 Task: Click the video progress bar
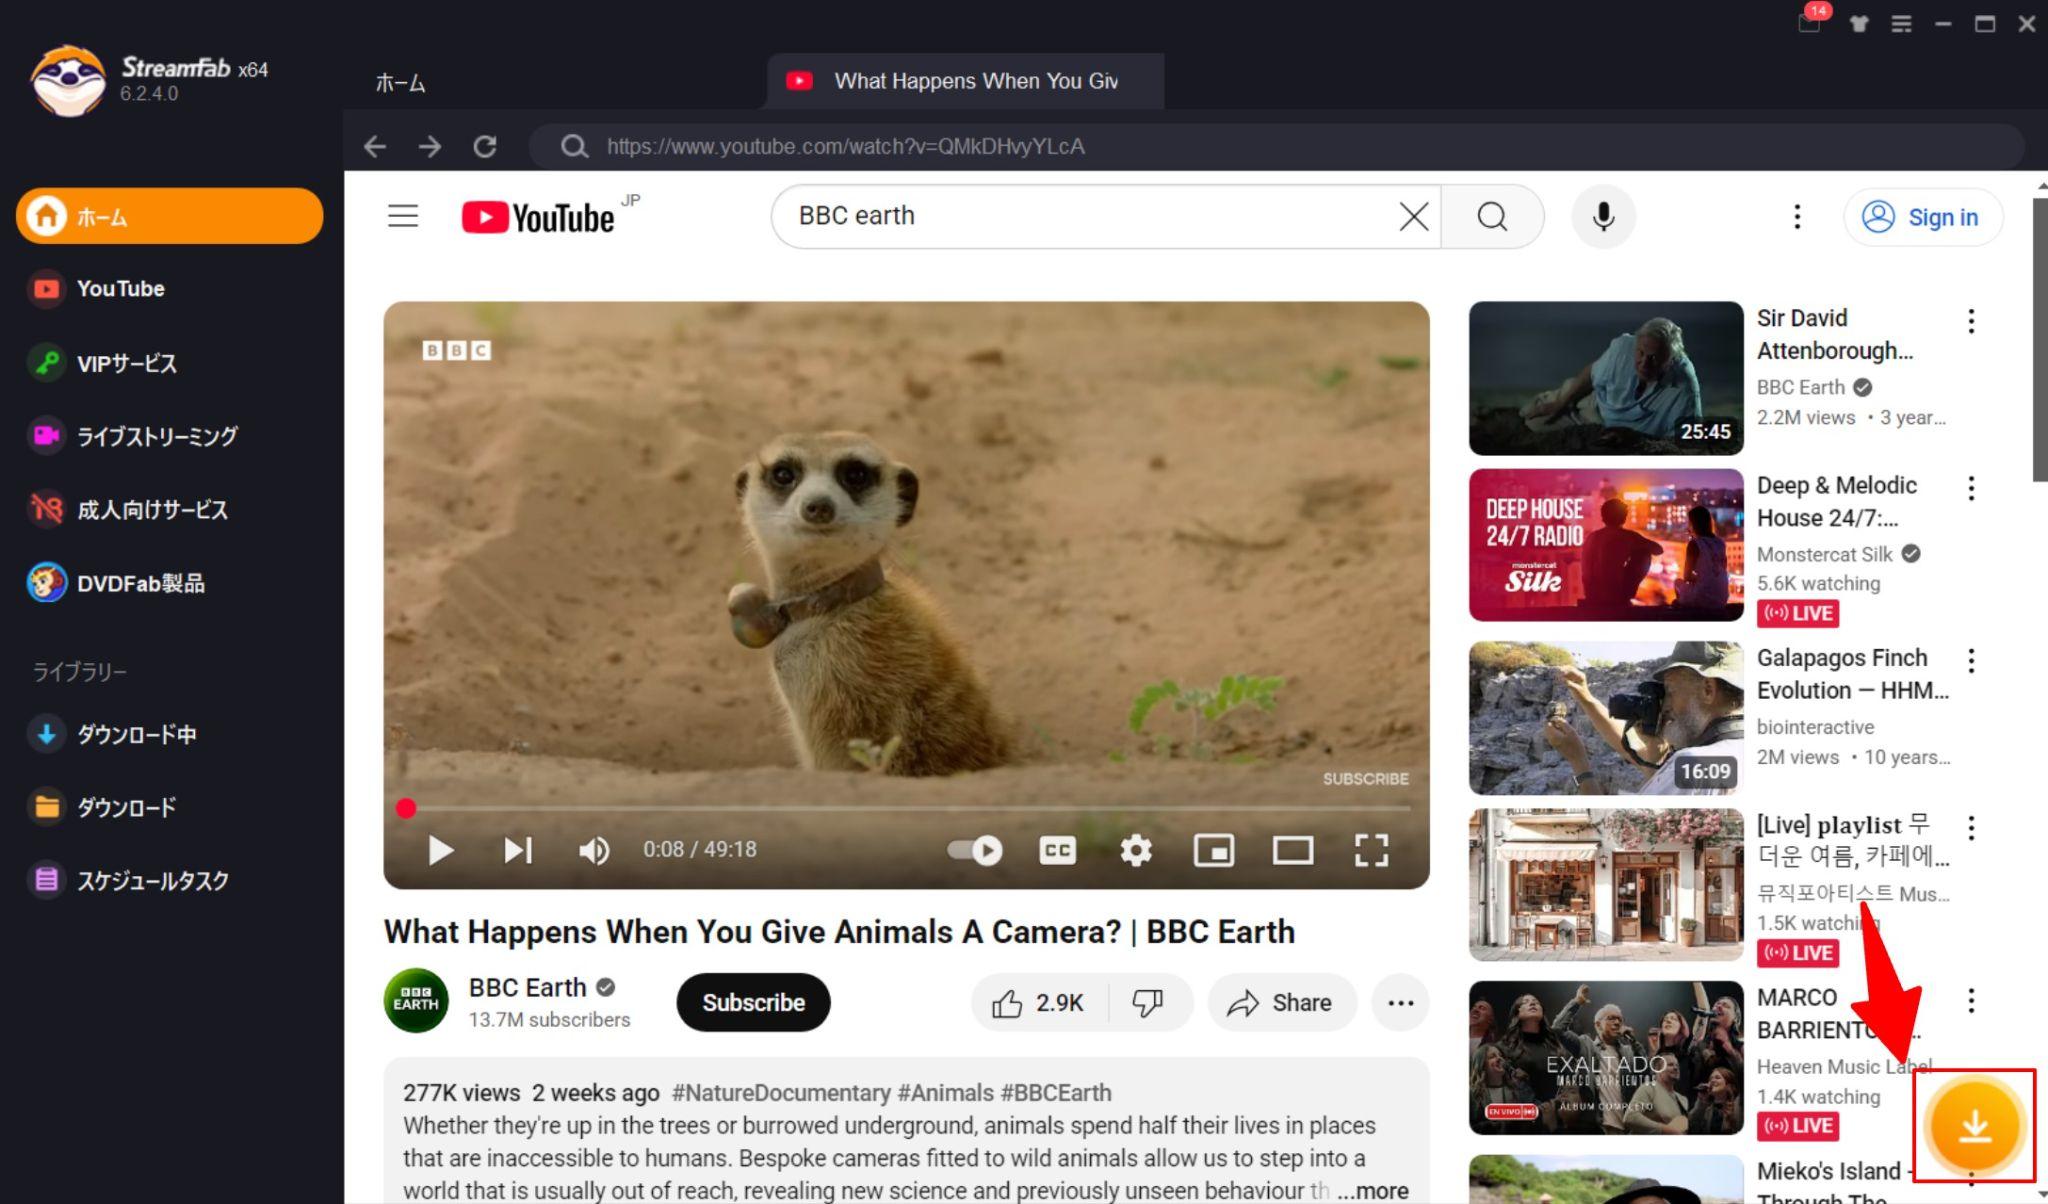907,808
